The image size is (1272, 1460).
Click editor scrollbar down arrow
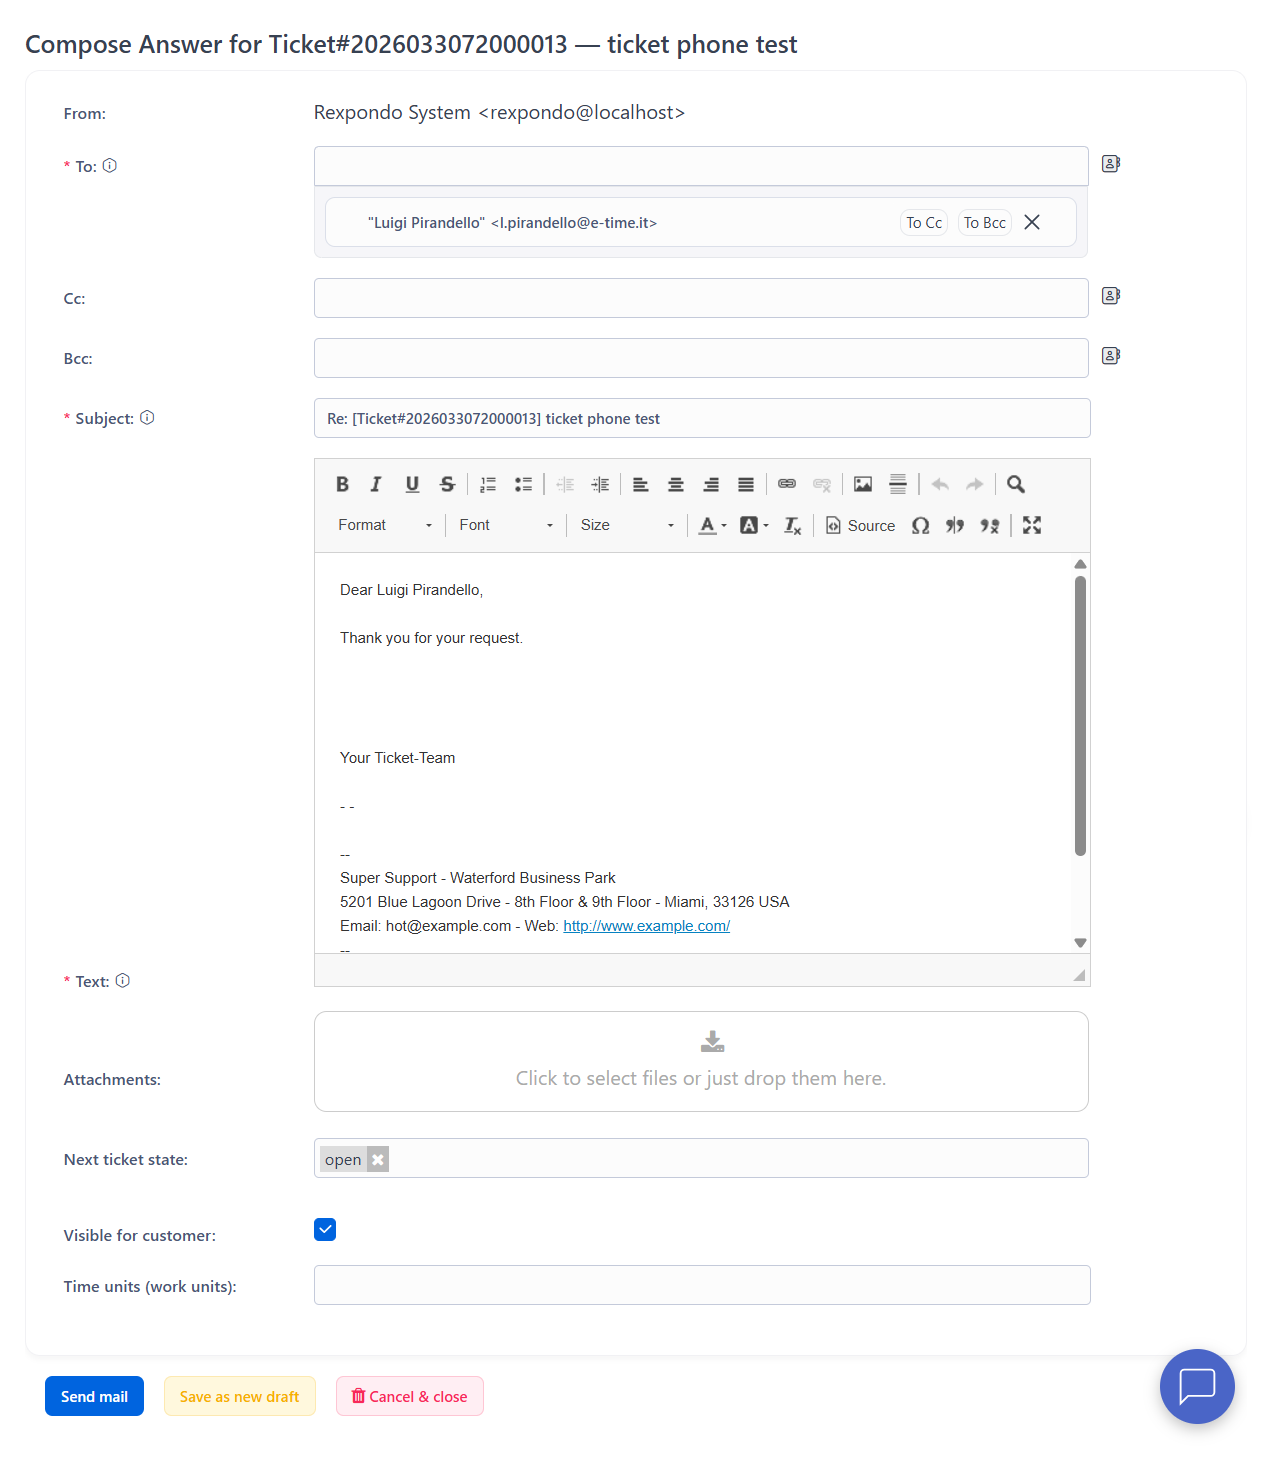1080,943
